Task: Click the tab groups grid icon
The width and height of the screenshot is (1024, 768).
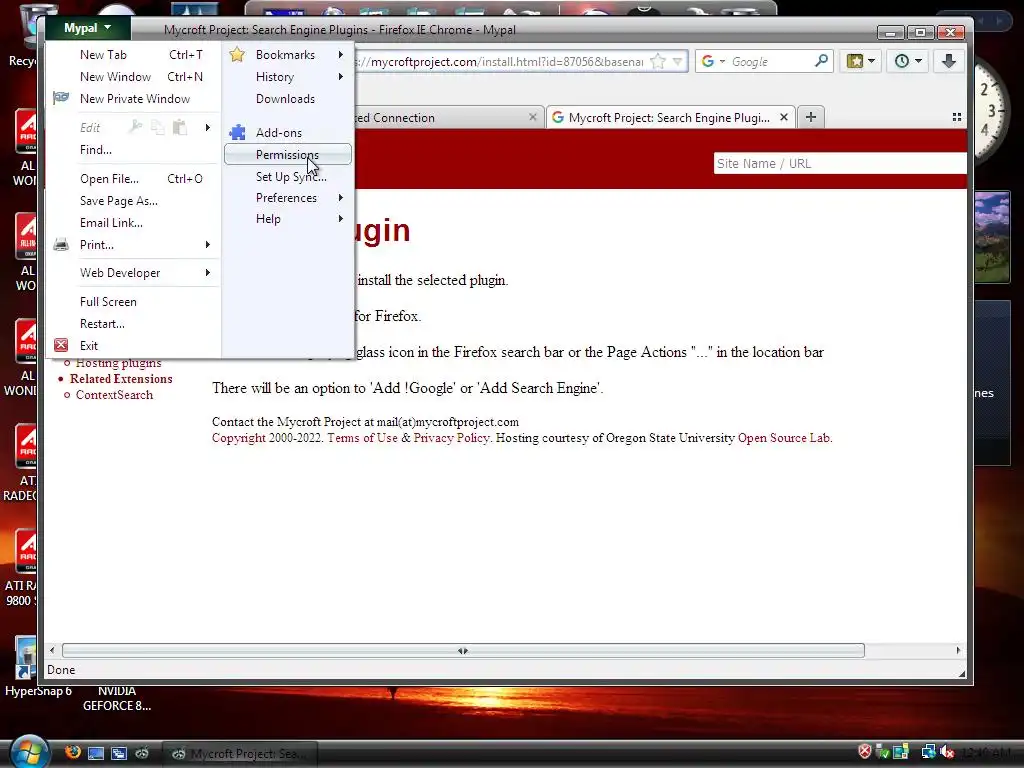Action: click(x=957, y=117)
